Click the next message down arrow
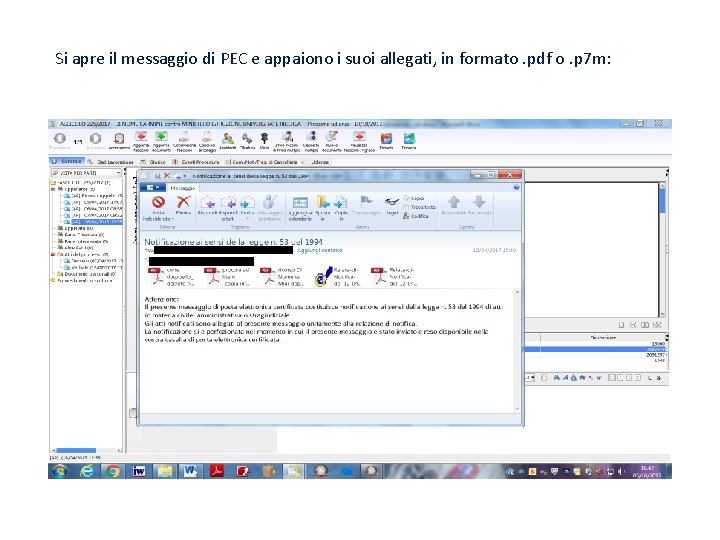Viewport: 720px width, 540px height. point(479,202)
